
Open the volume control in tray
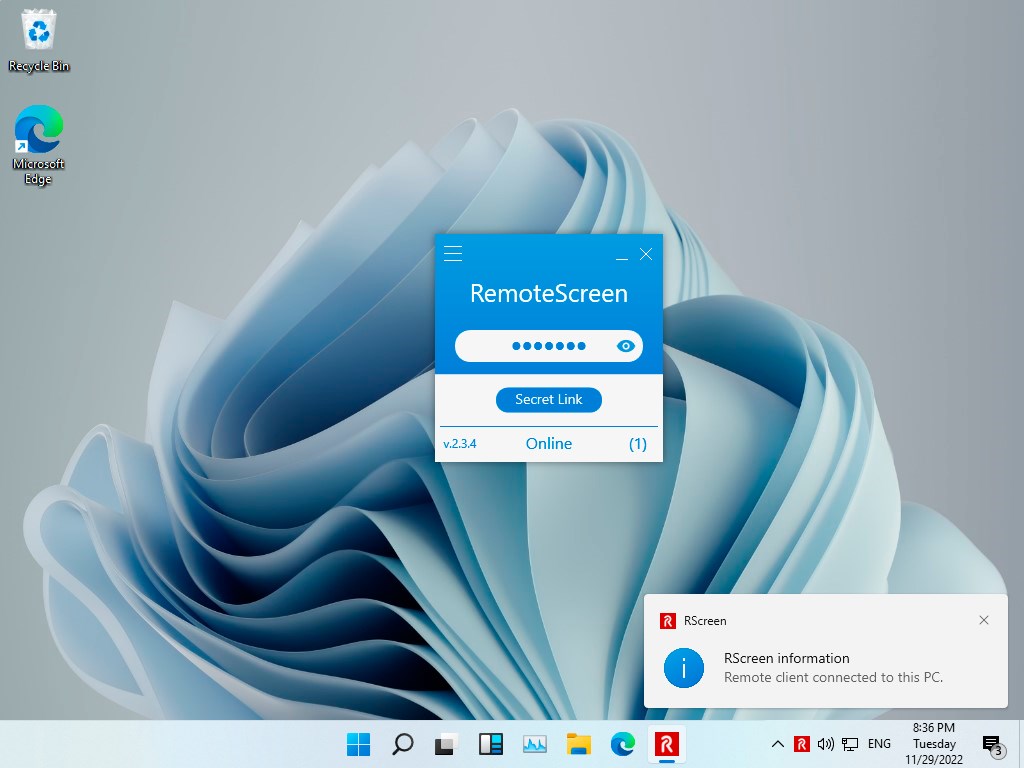pos(825,744)
